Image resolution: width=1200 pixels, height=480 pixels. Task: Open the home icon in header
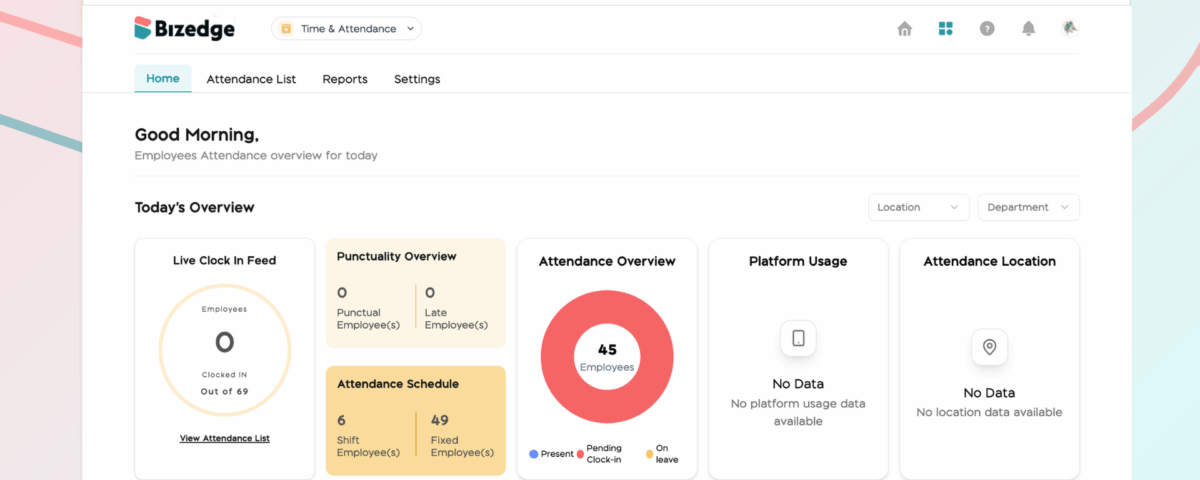(905, 29)
